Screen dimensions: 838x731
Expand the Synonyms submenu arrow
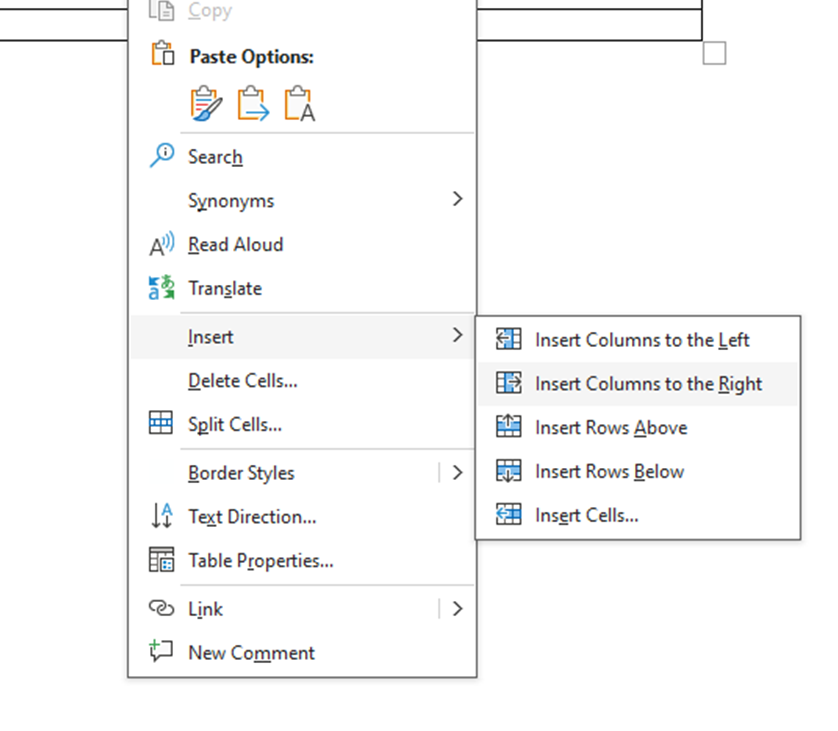457,199
